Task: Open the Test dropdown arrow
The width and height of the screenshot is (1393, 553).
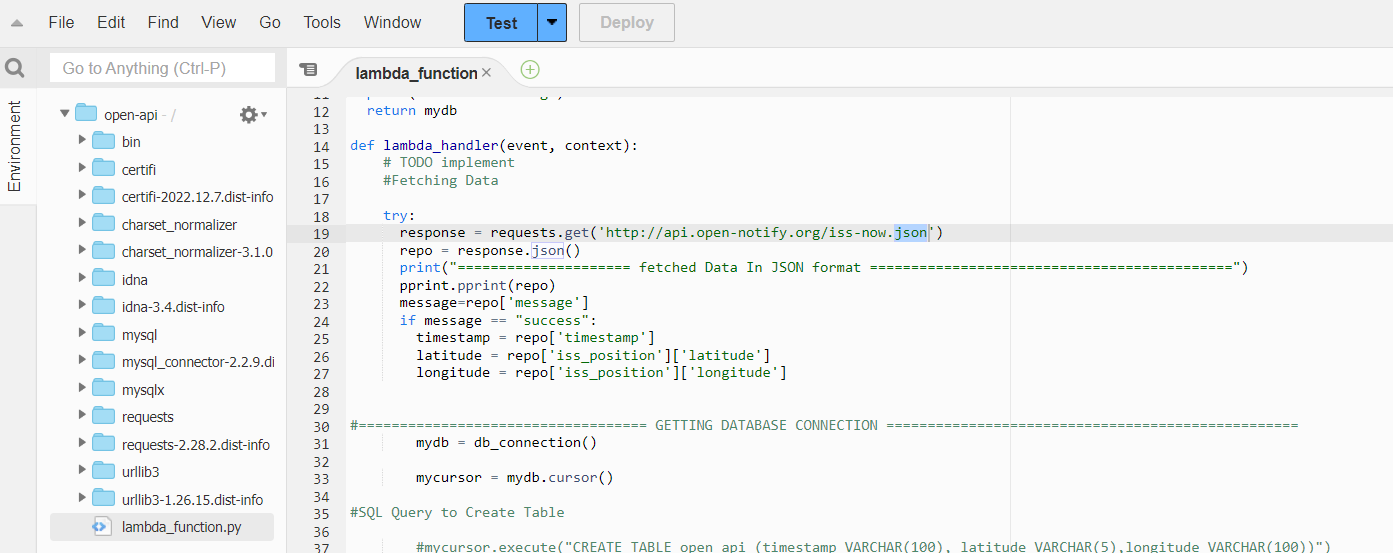Action: (552, 22)
